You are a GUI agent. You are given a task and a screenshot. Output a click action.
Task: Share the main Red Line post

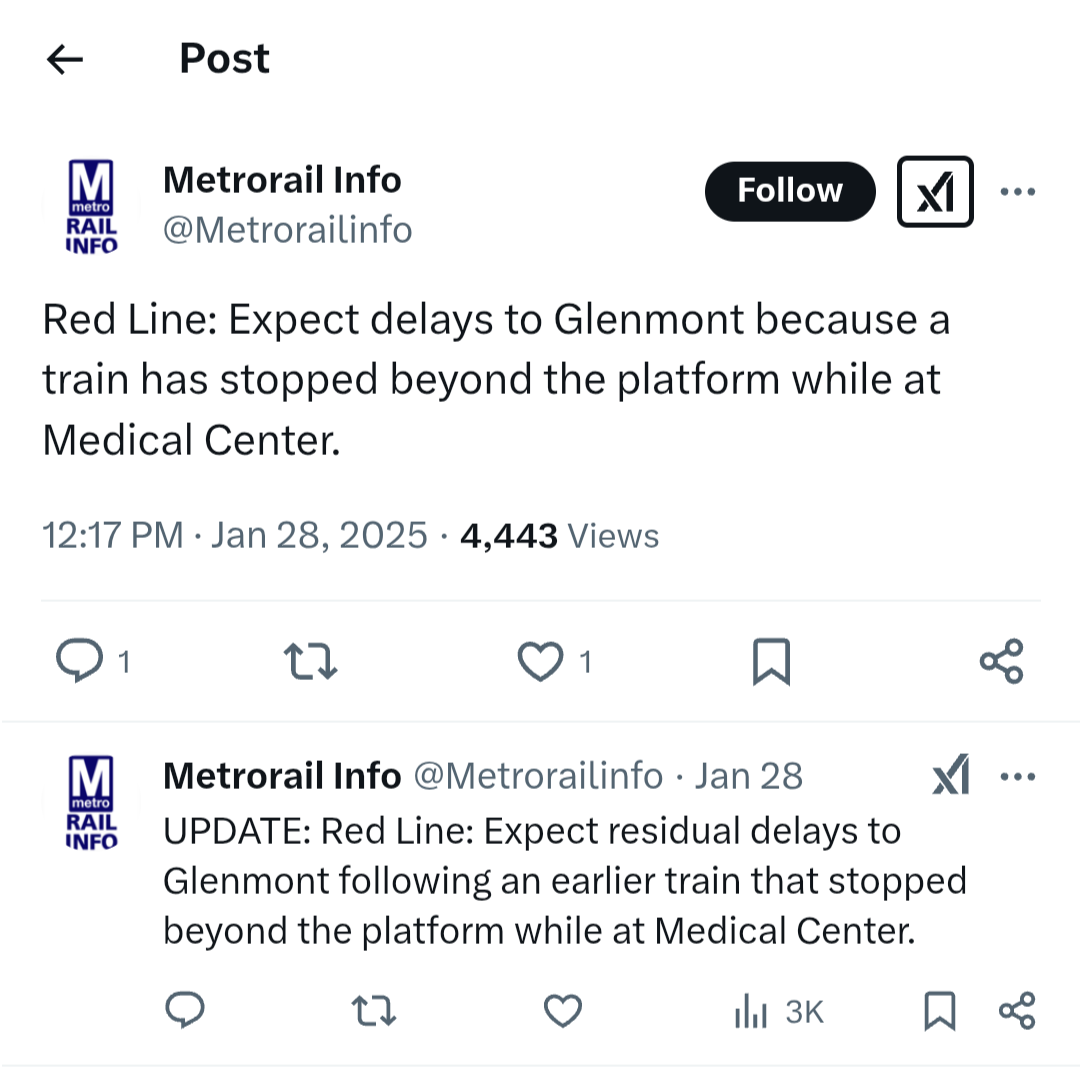(x=1001, y=662)
